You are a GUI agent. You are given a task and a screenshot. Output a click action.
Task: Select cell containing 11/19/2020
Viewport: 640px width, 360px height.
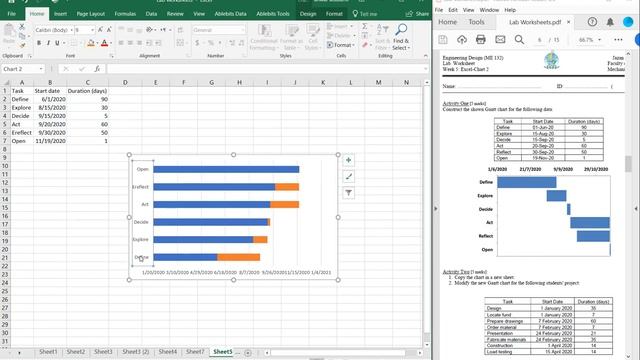click(50, 141)
